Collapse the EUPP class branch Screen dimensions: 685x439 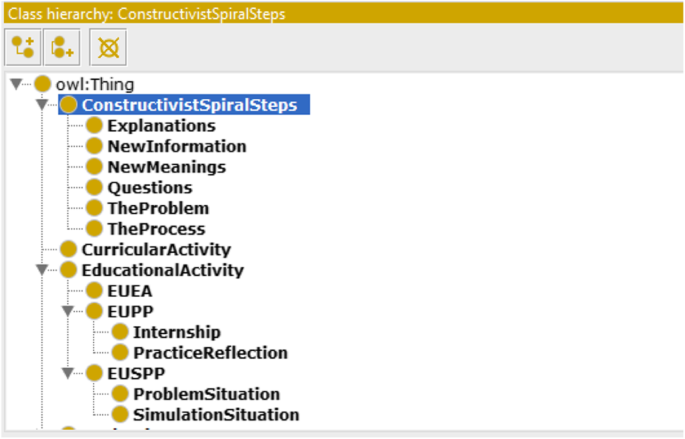pos(68,311)
